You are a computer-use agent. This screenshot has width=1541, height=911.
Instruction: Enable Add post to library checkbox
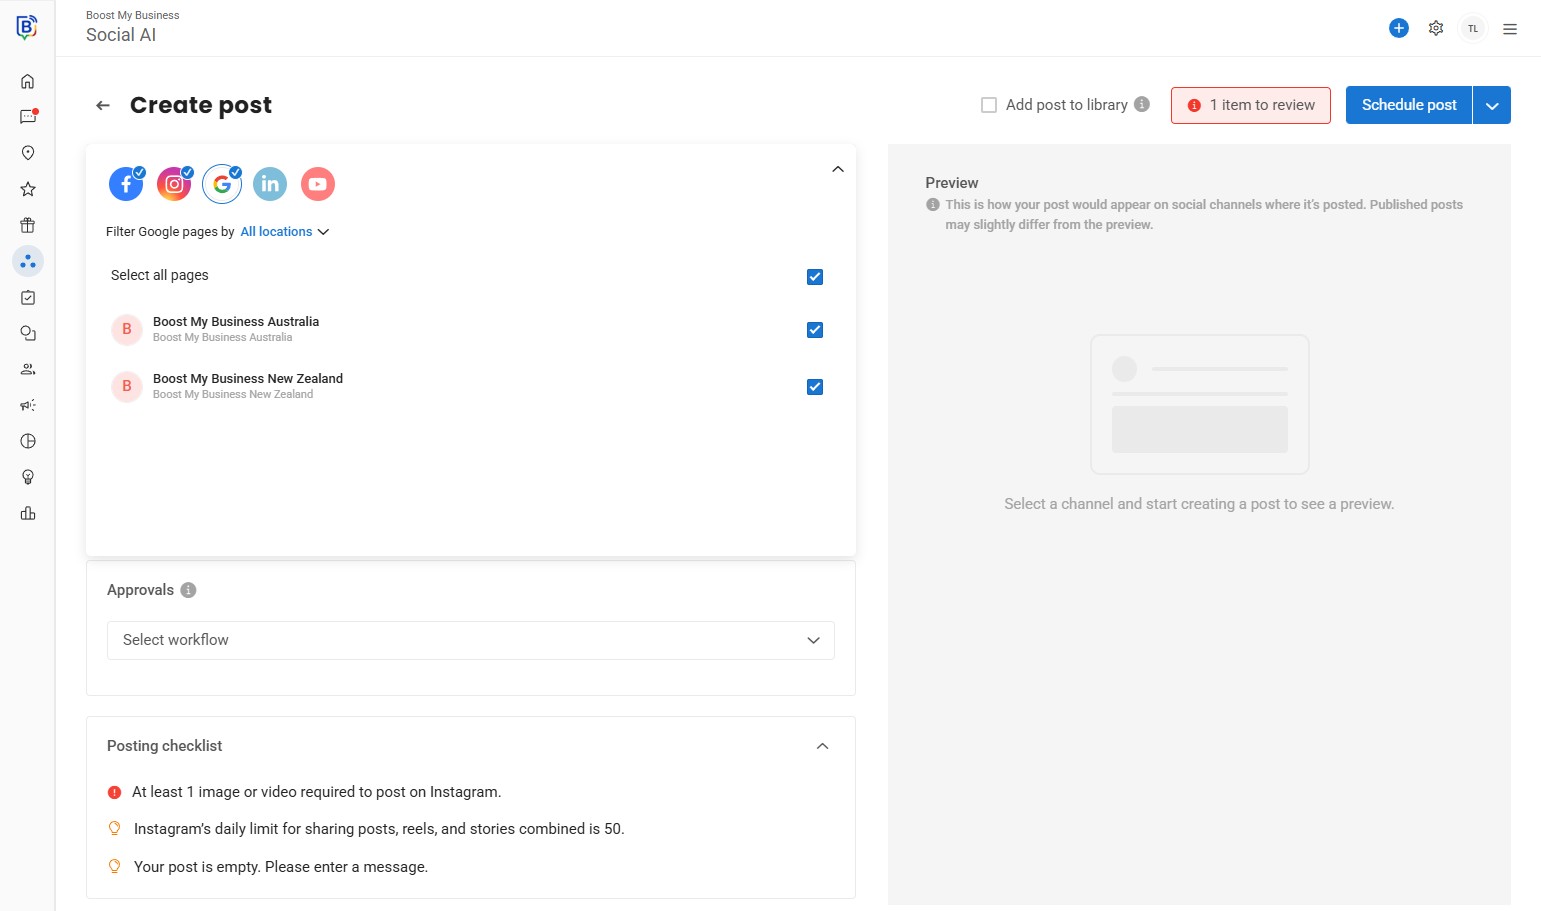[989, 105]
